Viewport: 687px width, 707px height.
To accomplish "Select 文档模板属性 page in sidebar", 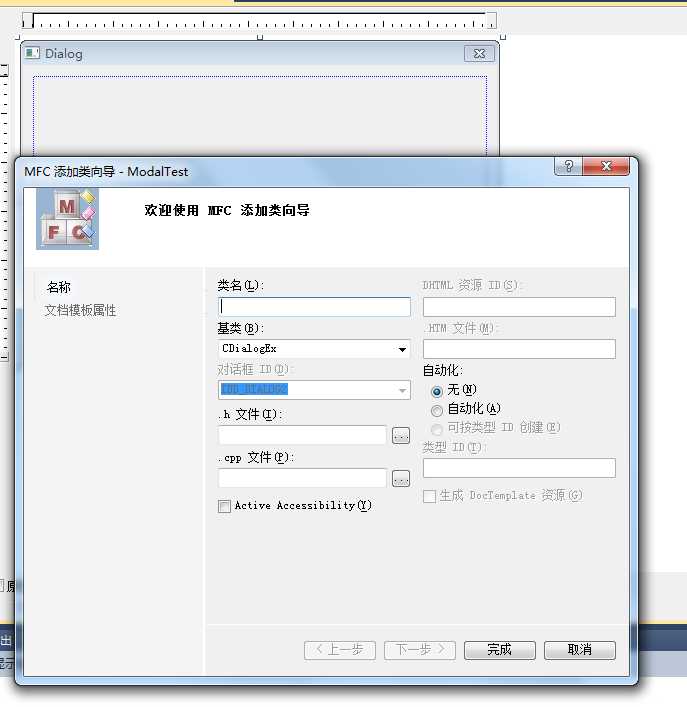I will point(80,310).
